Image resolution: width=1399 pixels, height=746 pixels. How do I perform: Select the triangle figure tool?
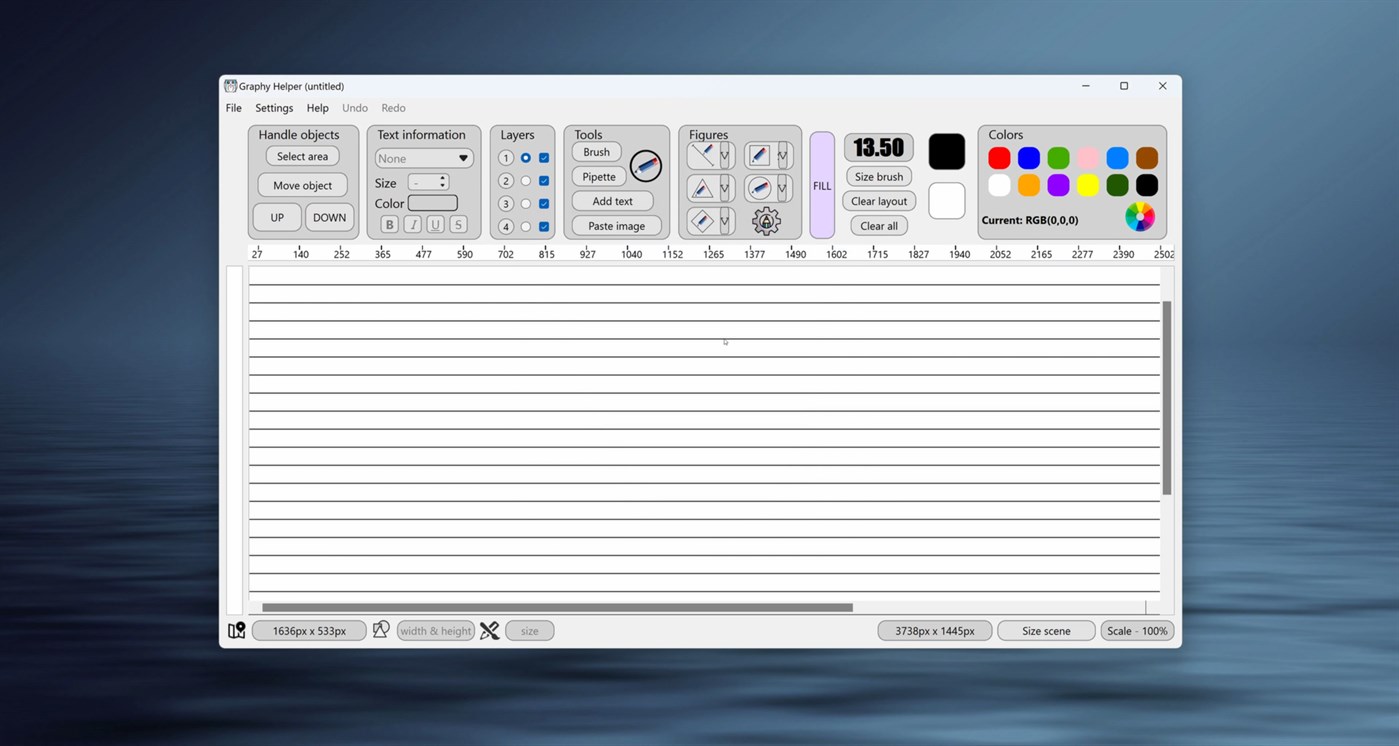(x=702, y=188)
